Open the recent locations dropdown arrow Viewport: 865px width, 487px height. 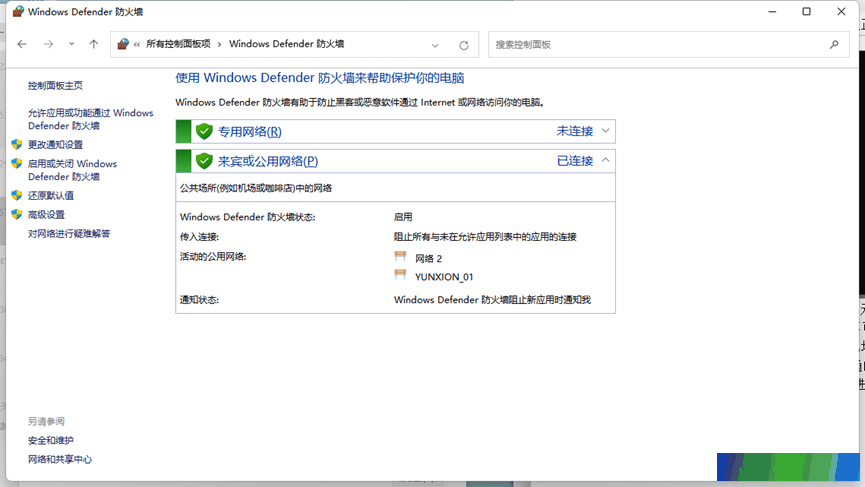(72, 44)
